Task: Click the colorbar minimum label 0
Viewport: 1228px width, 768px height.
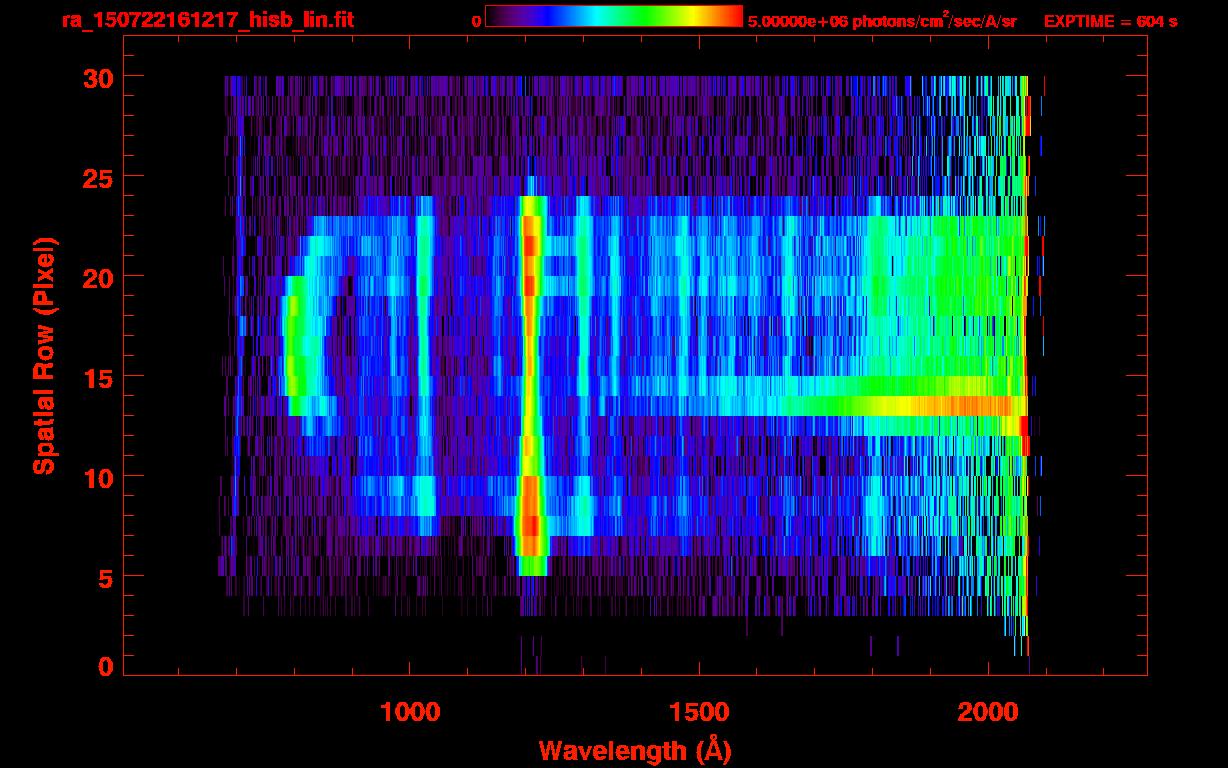Action: (x=476, y=21)
